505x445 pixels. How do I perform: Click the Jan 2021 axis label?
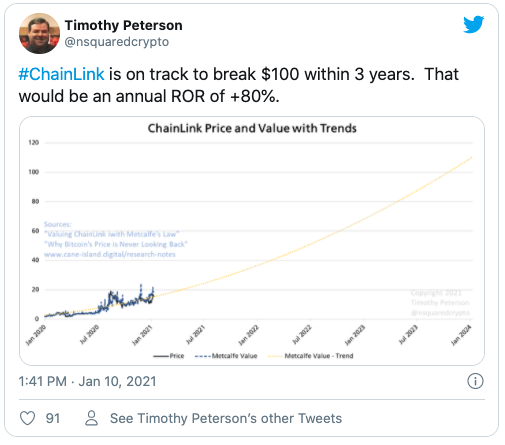[142, 335]
